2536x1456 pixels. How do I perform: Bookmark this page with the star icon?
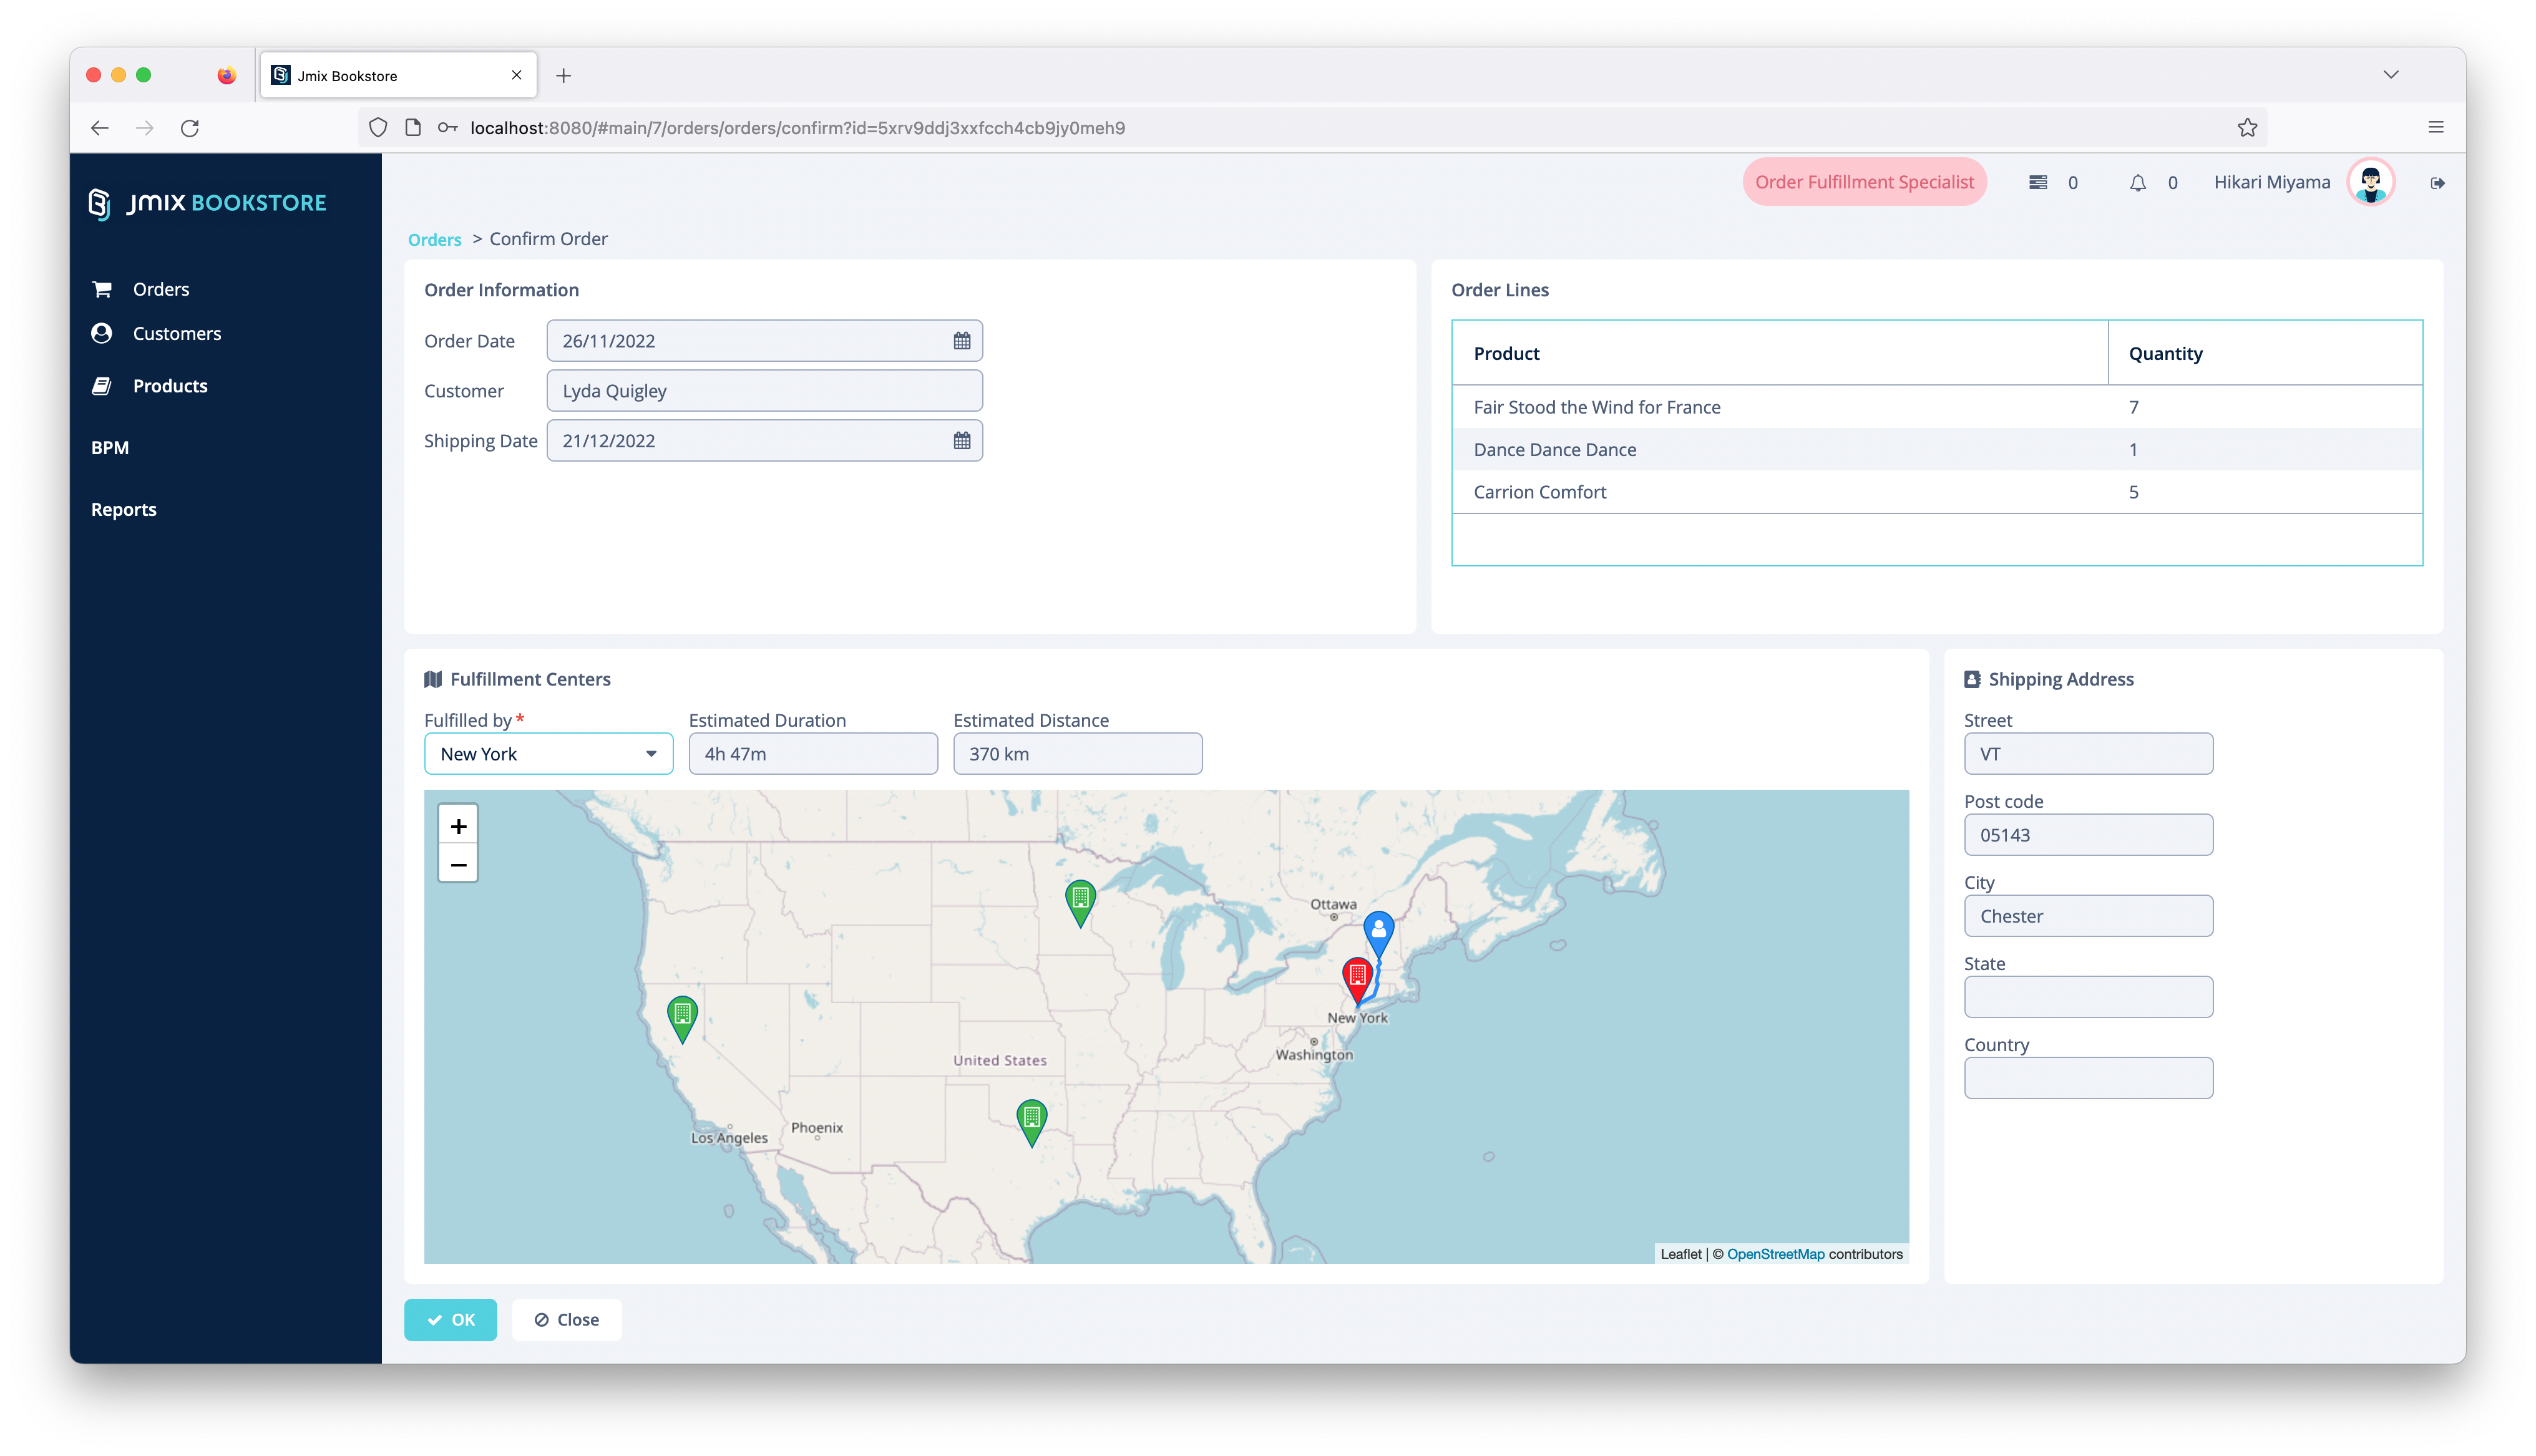pos(2247,127)
